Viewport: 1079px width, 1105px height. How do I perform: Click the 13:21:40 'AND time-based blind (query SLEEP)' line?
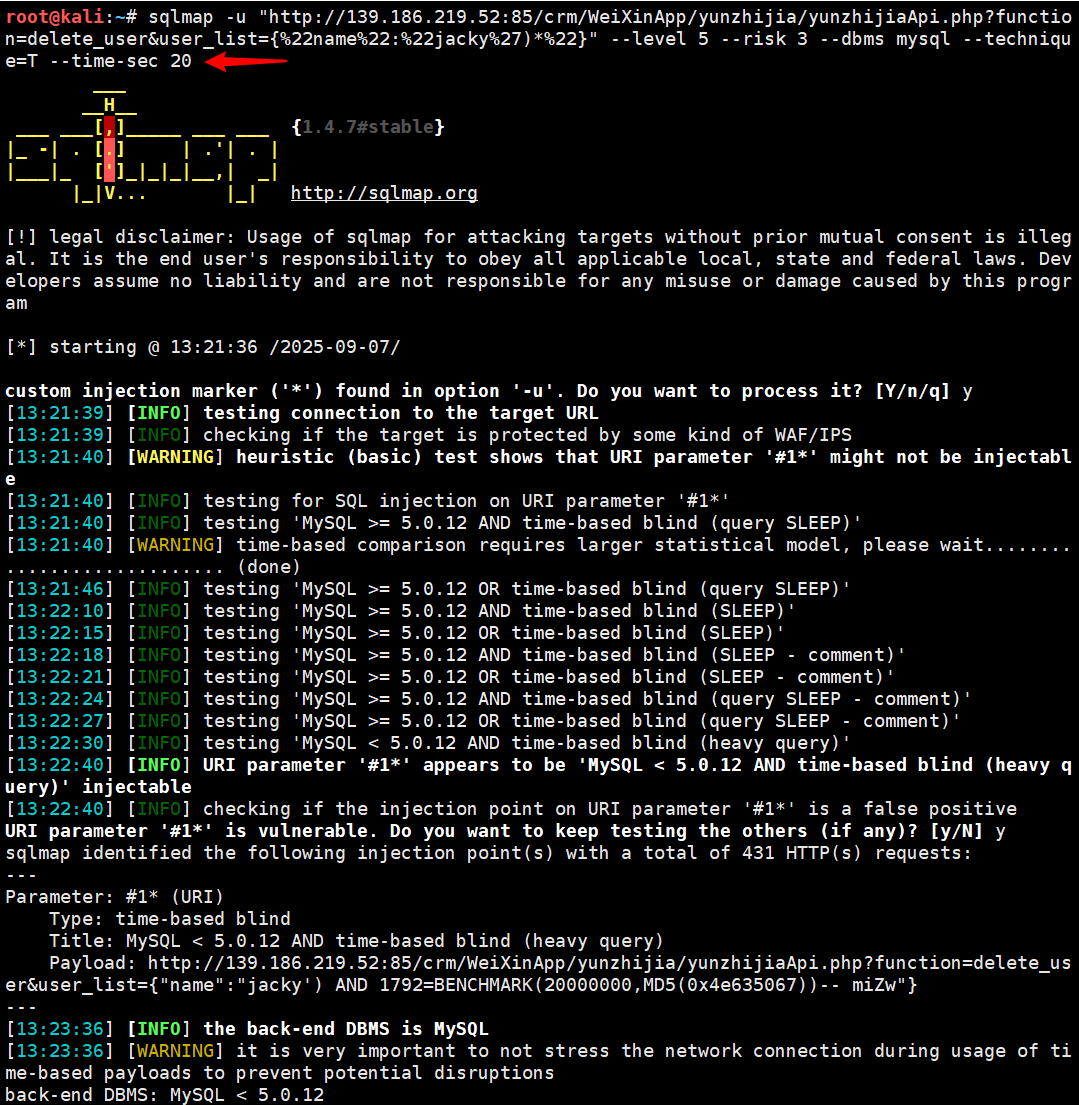(x=433, y=523)
